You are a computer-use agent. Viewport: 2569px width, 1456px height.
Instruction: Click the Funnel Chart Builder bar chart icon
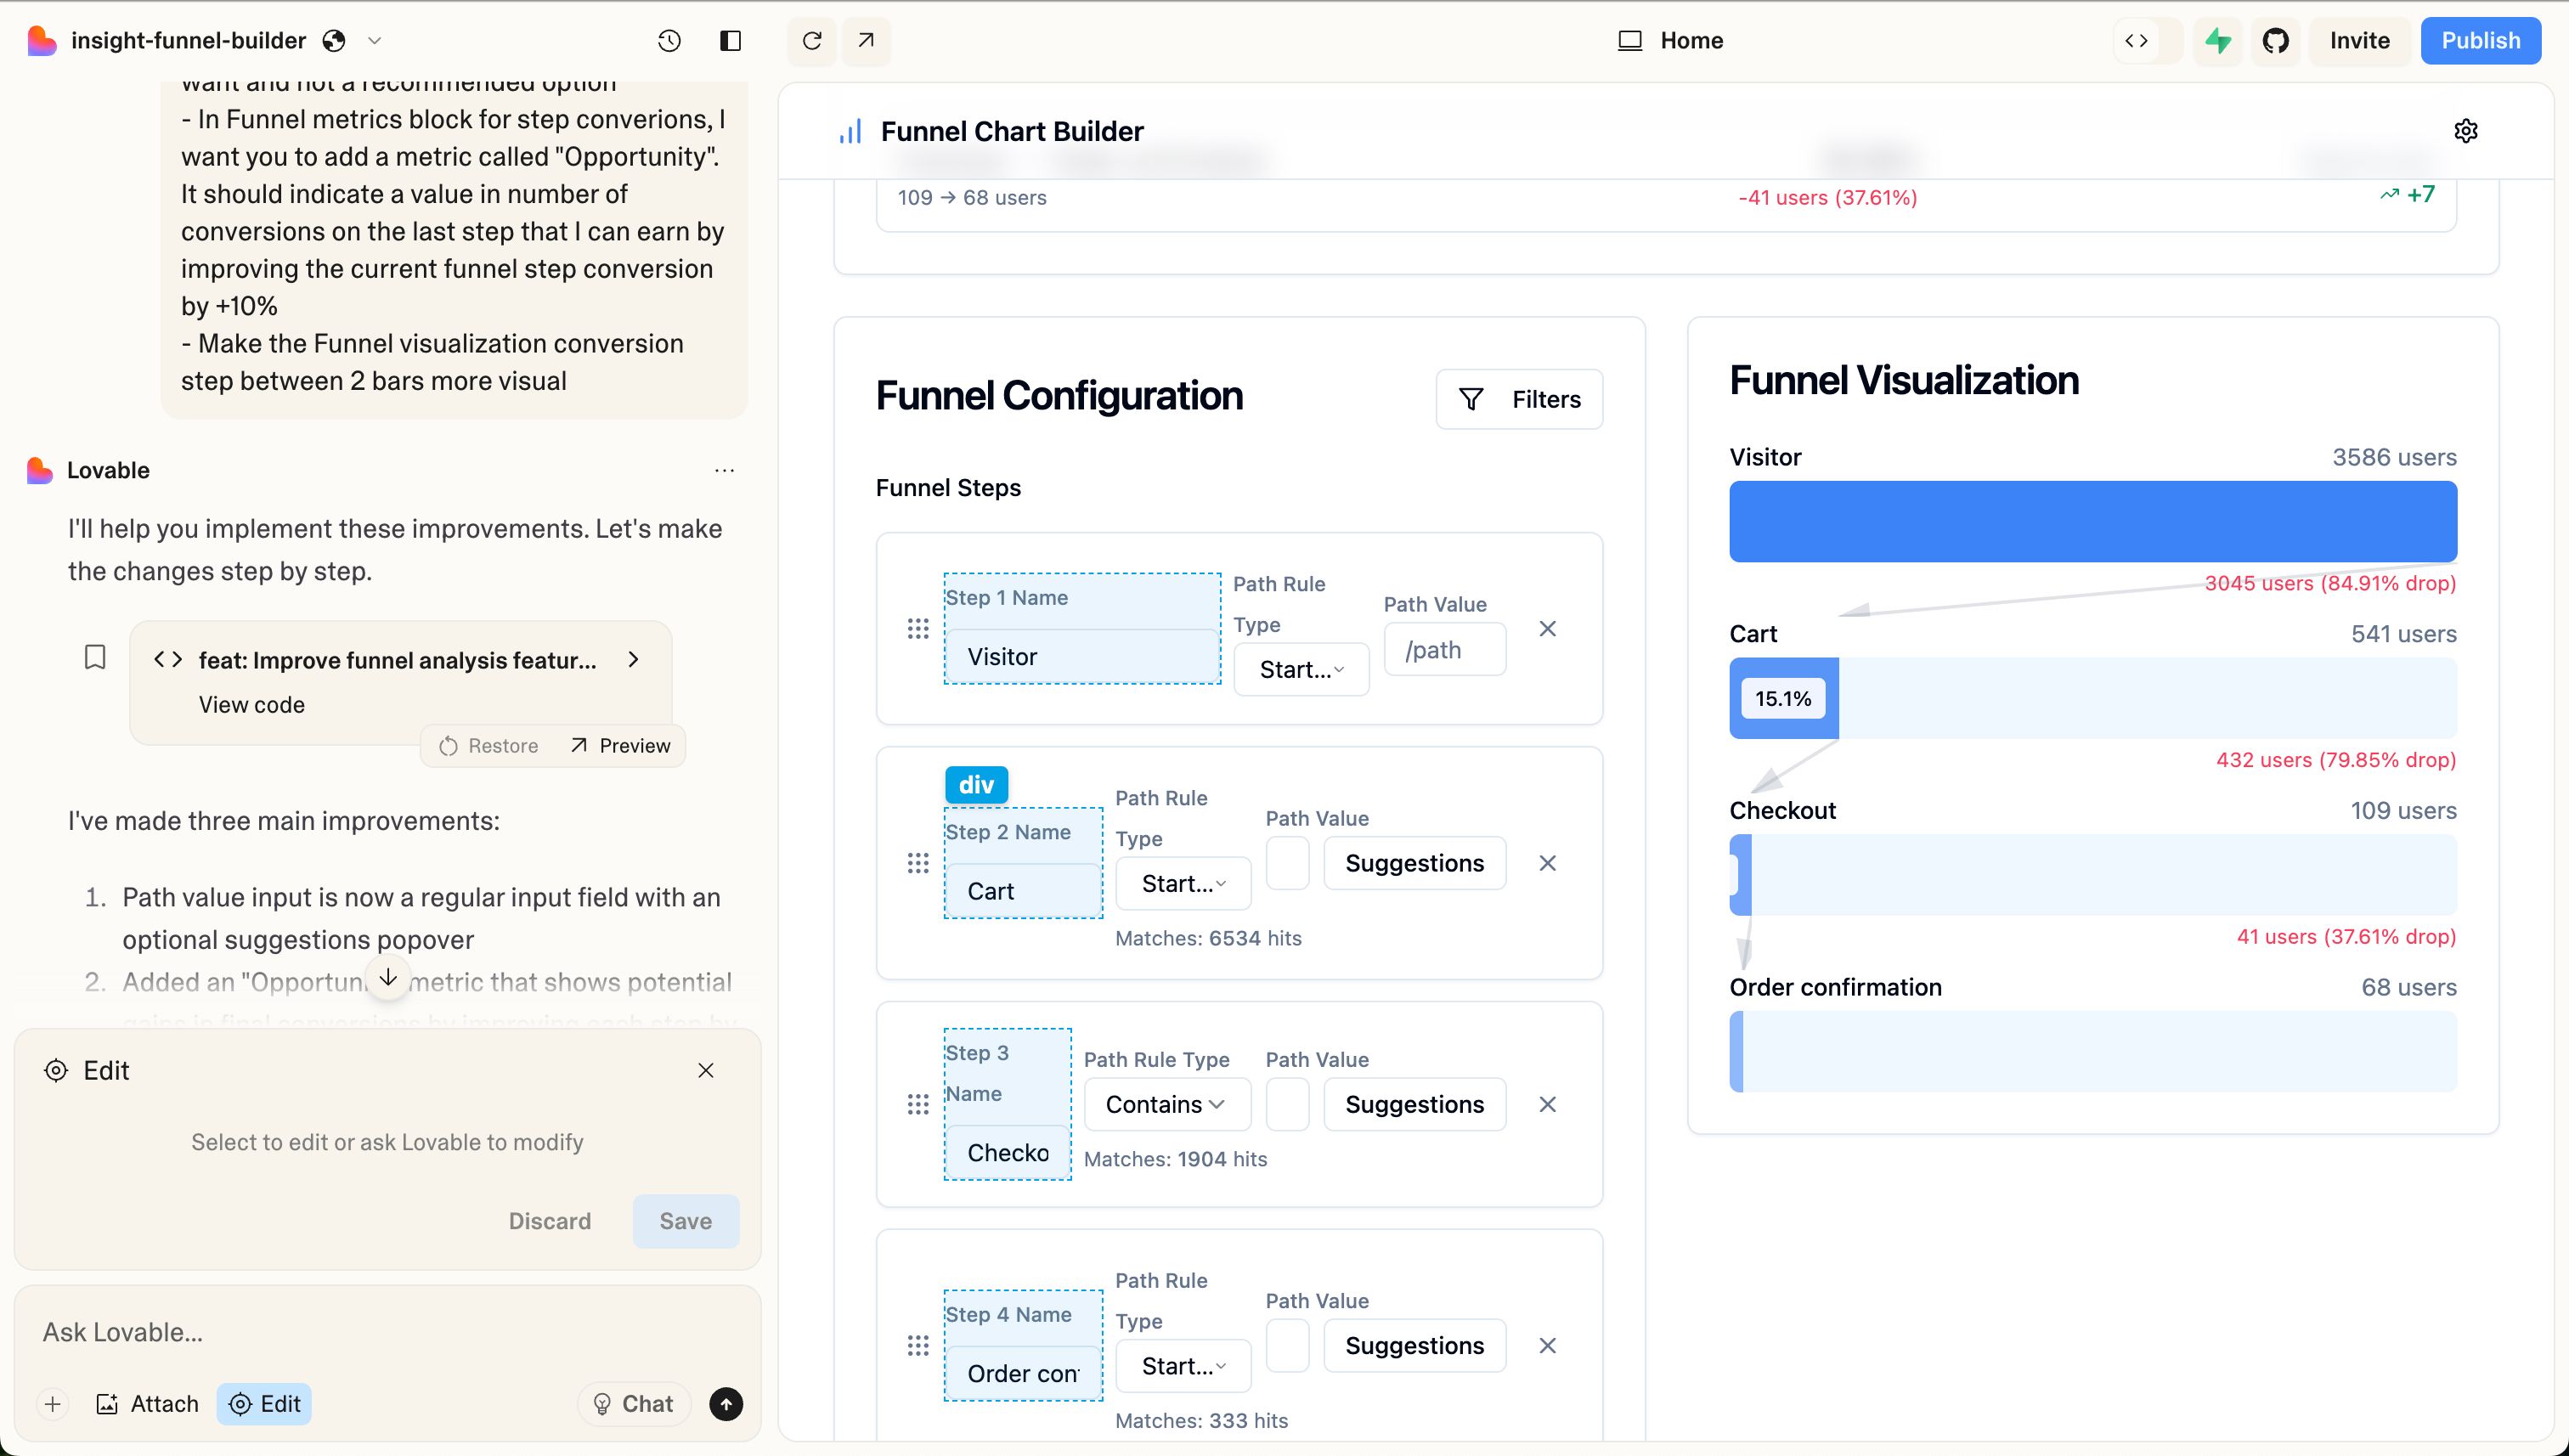pos(850,131)
